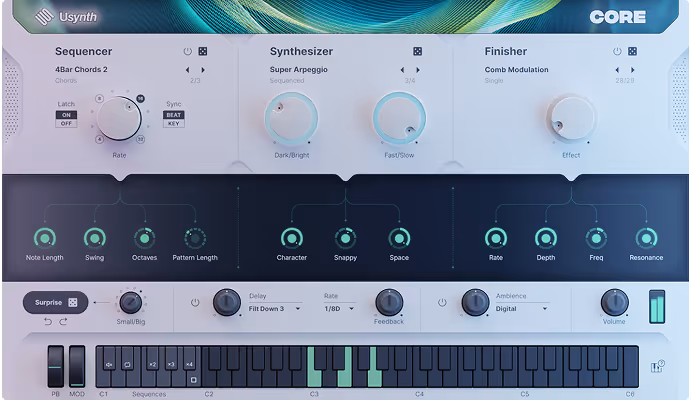Click the Octaves knob
Viewport: 691px width, 400px height.
pos(145,238)
